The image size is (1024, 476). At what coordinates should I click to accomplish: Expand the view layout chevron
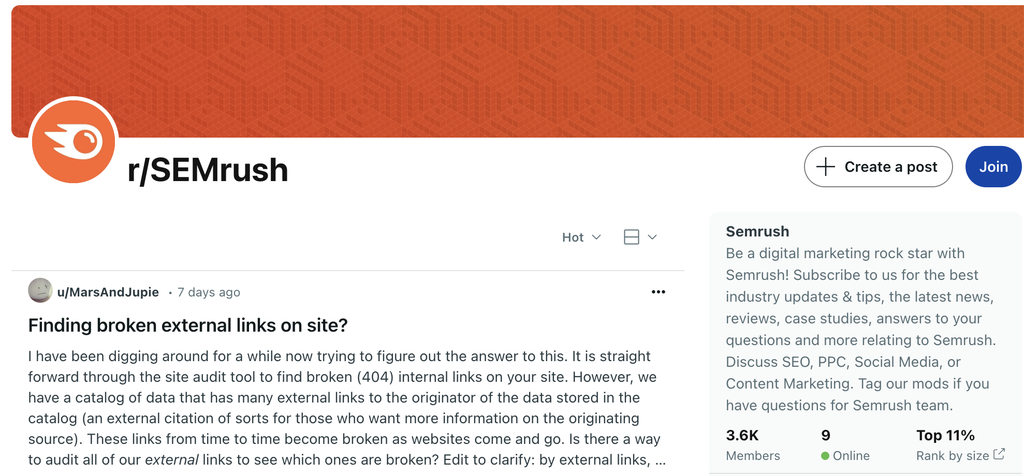pos(653,237)
